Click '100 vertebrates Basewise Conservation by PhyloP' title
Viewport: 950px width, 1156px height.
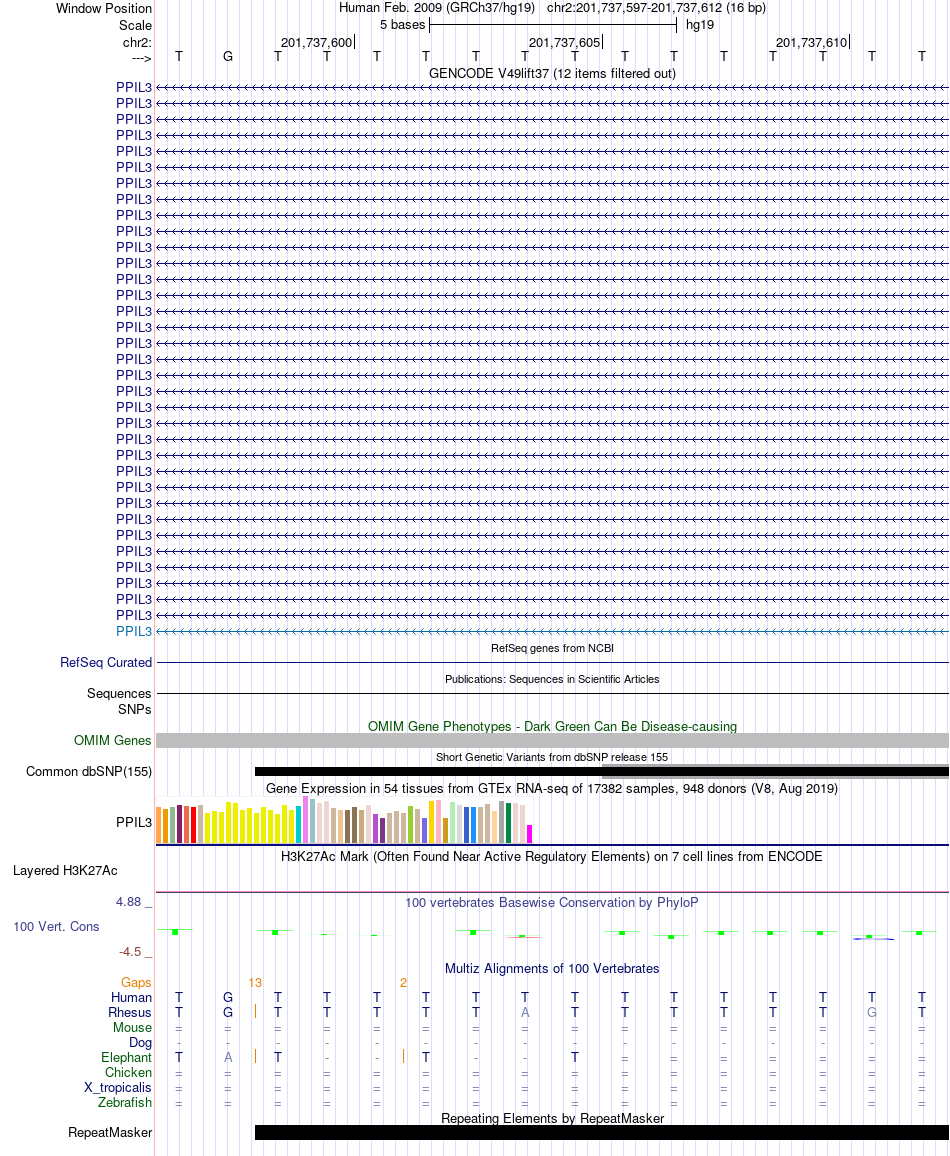tap(552, 902)
